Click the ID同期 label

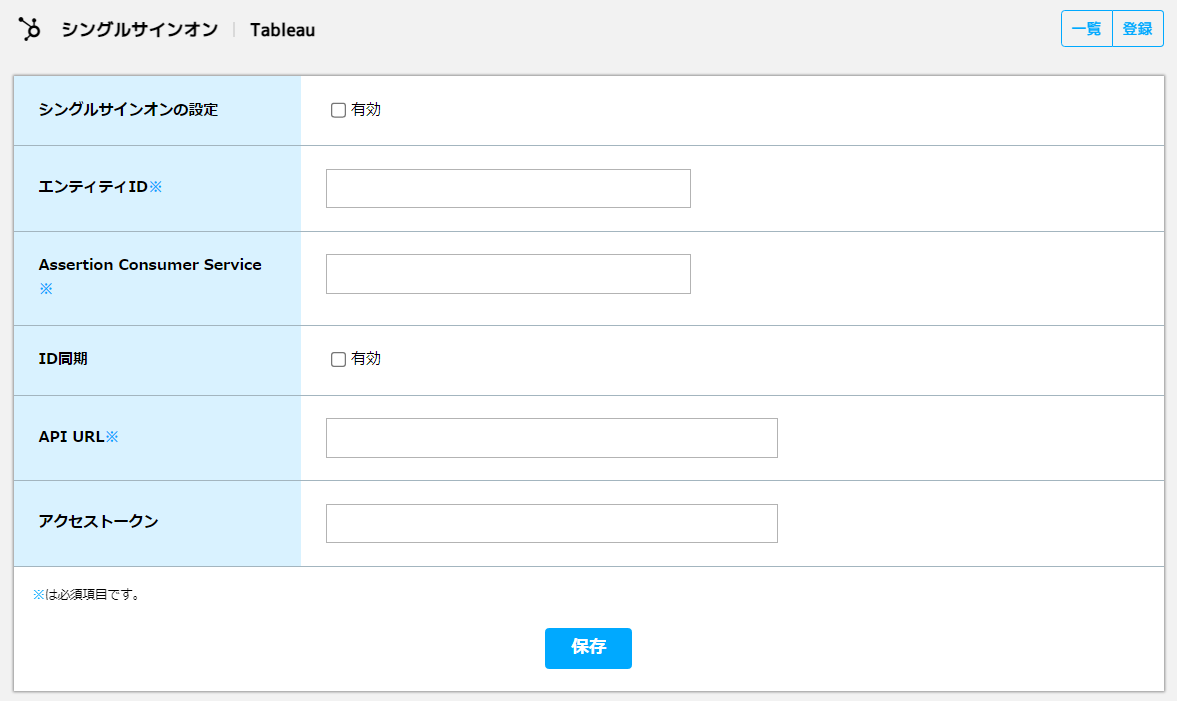click(63, 359)
